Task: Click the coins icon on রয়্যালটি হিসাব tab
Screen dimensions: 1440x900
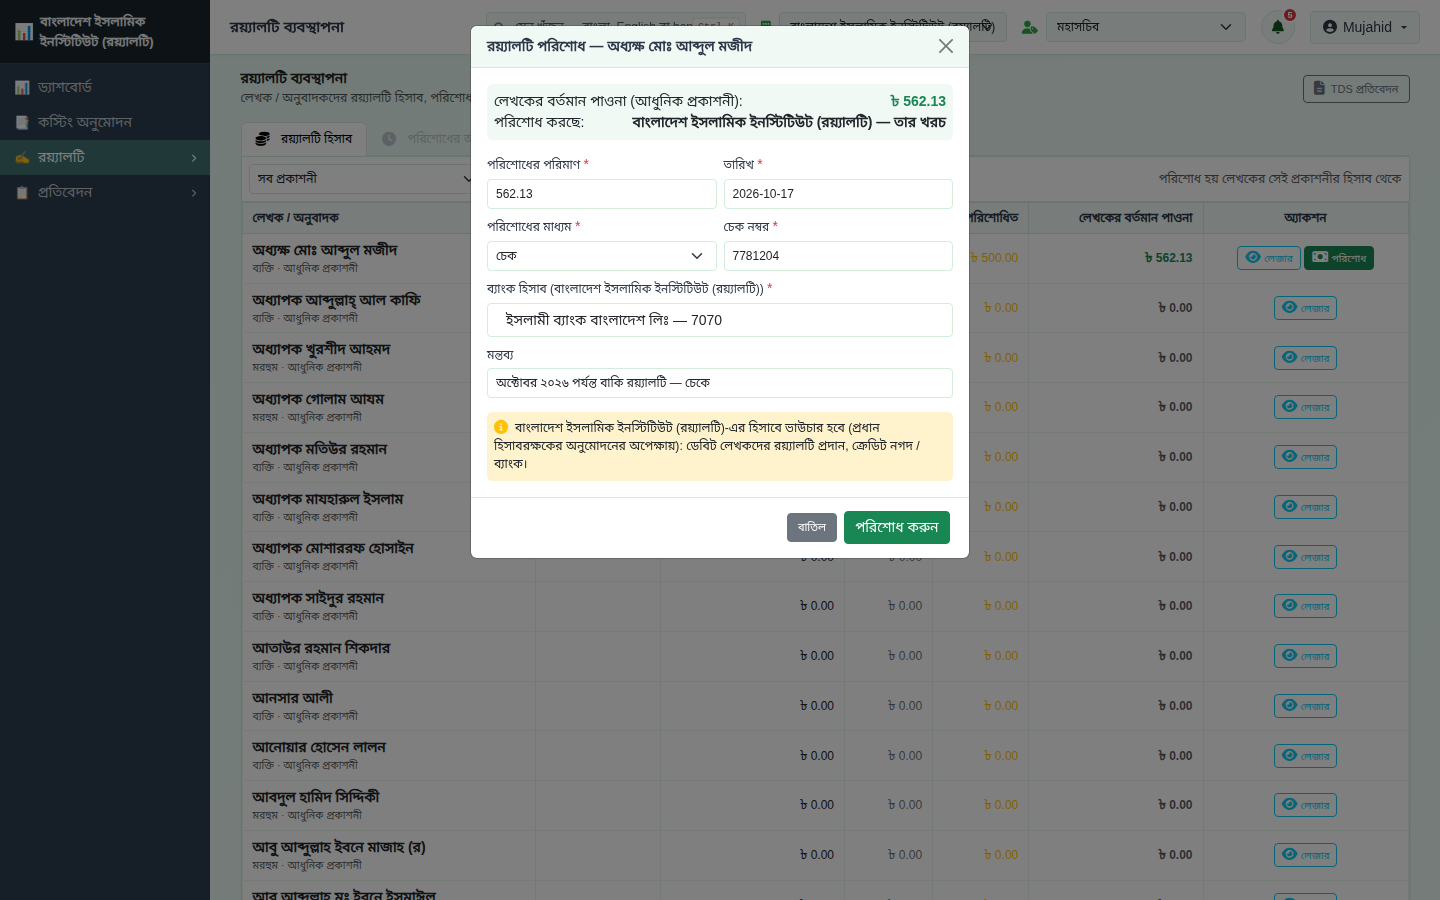Action: click(263, 139)
